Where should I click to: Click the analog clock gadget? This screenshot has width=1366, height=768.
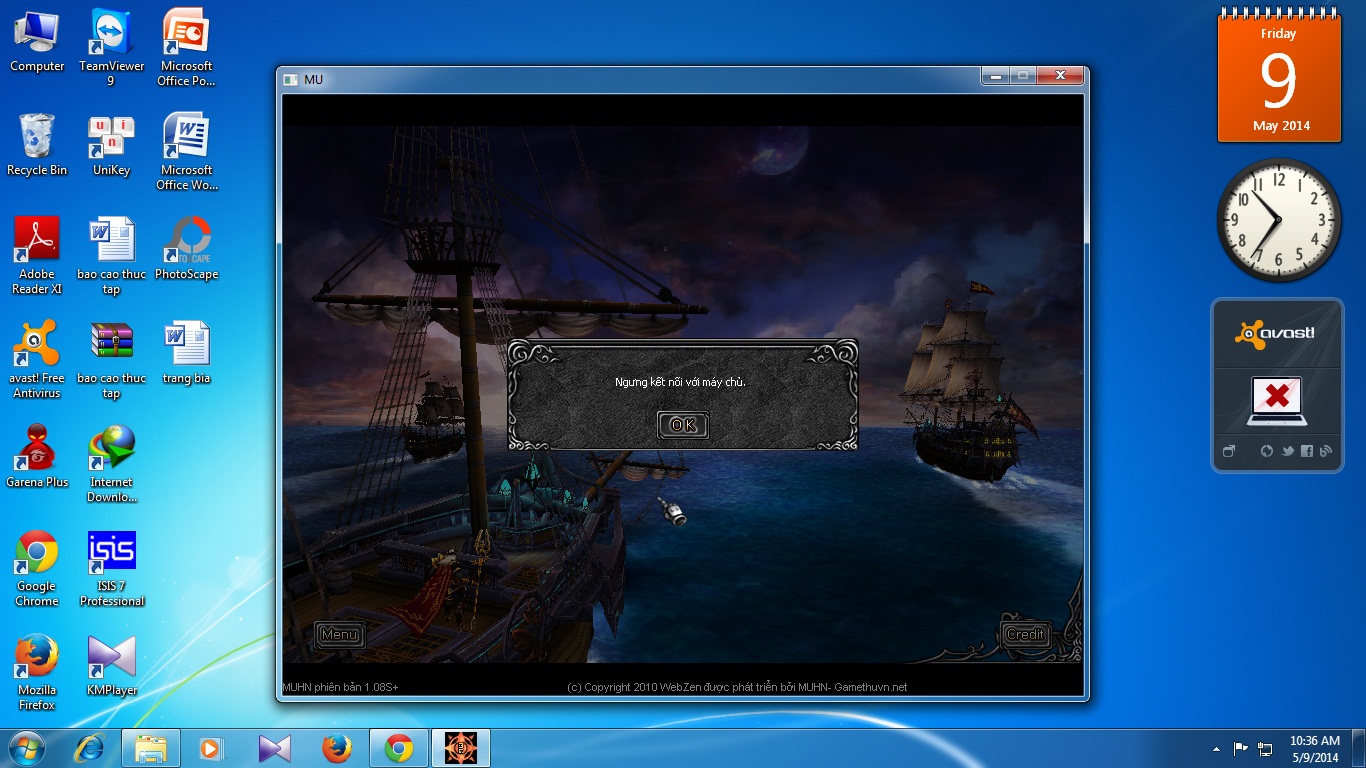coord(1278,220)
